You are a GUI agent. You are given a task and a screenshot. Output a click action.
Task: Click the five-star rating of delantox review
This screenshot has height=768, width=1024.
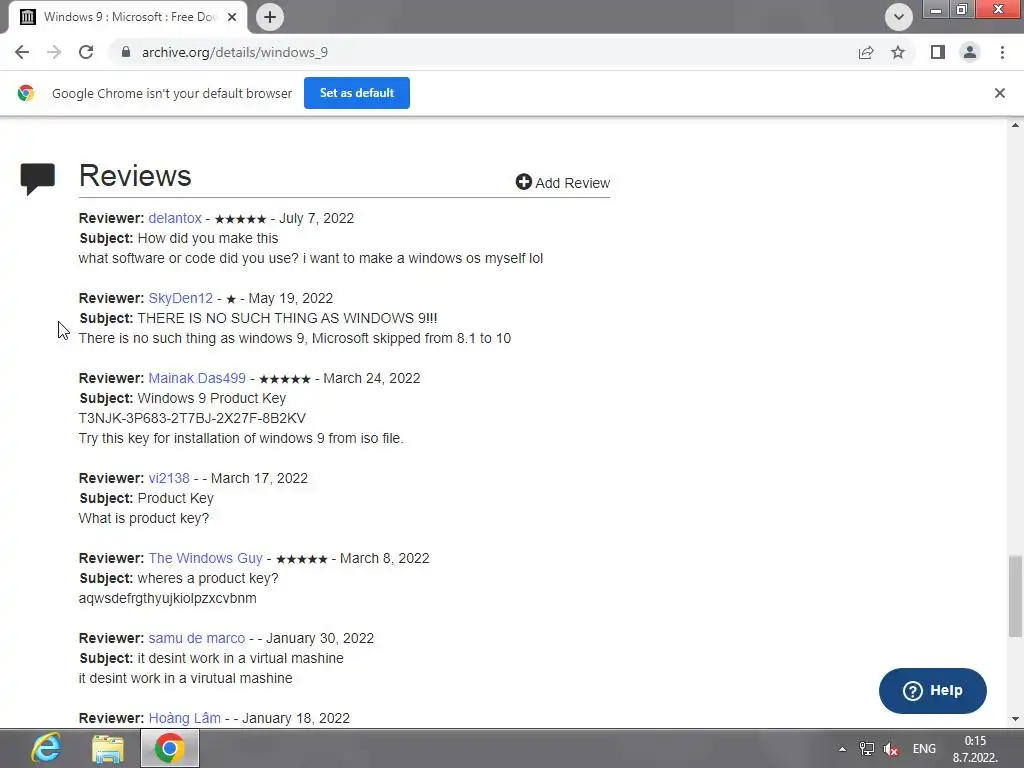pyautogui.click(x=240, y=219)
